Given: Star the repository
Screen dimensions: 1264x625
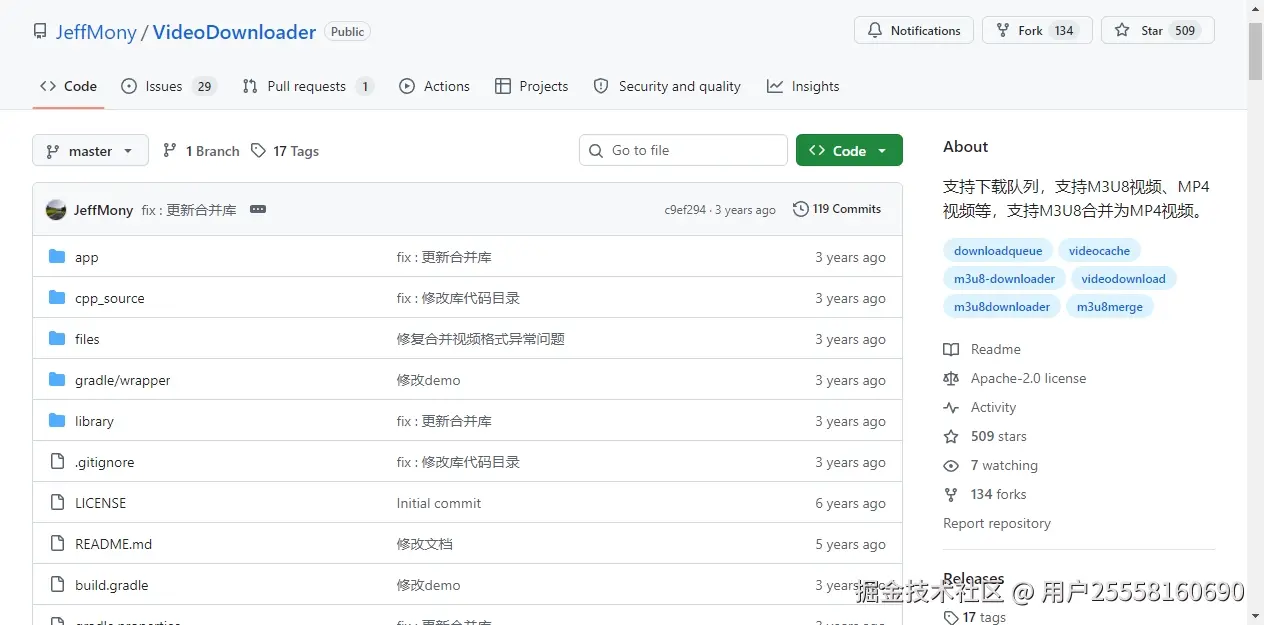Looking at the screenshot, I should tap(1158, 30).
